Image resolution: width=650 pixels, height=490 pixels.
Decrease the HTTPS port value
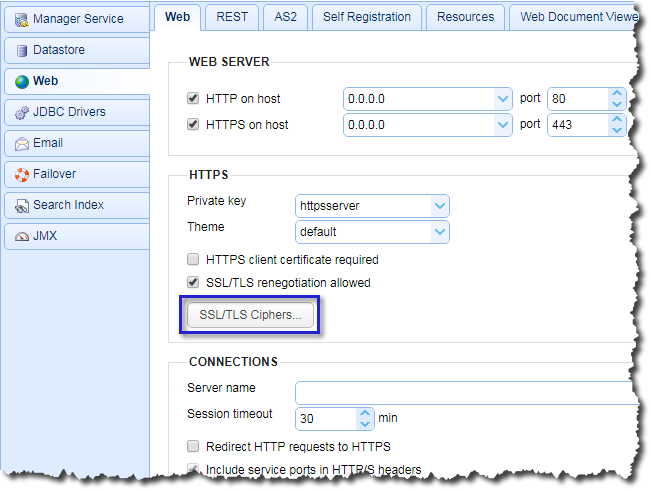click(x=617, y=130)
